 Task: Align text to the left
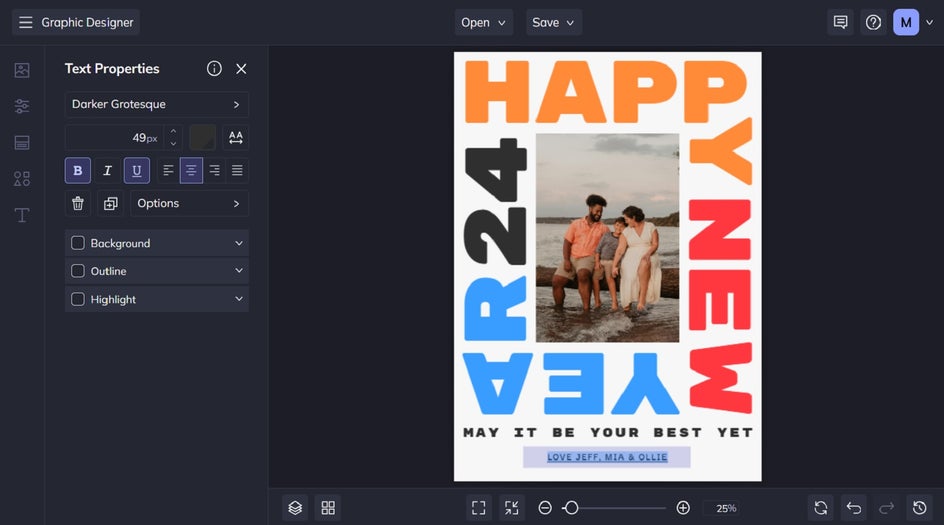pyautogui.click(x=169, y=170)
